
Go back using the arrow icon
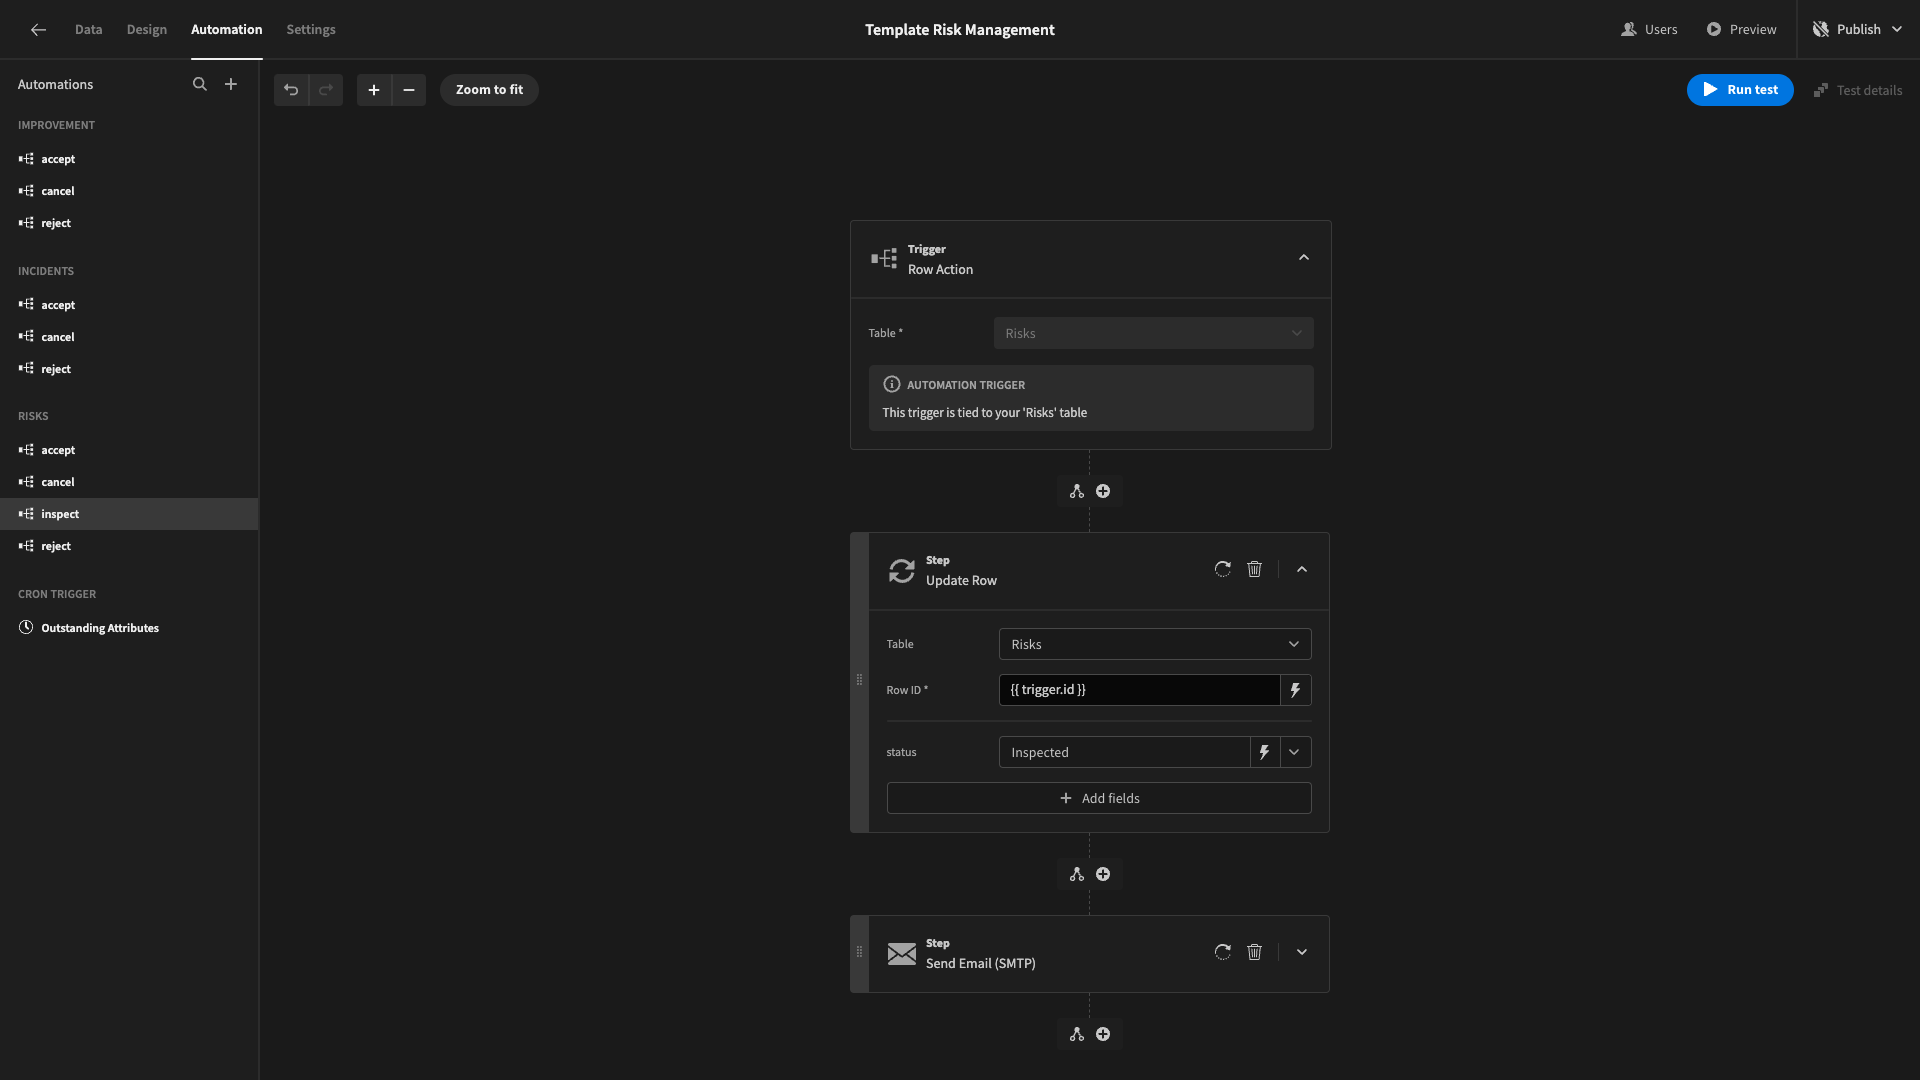coord(38,30)
